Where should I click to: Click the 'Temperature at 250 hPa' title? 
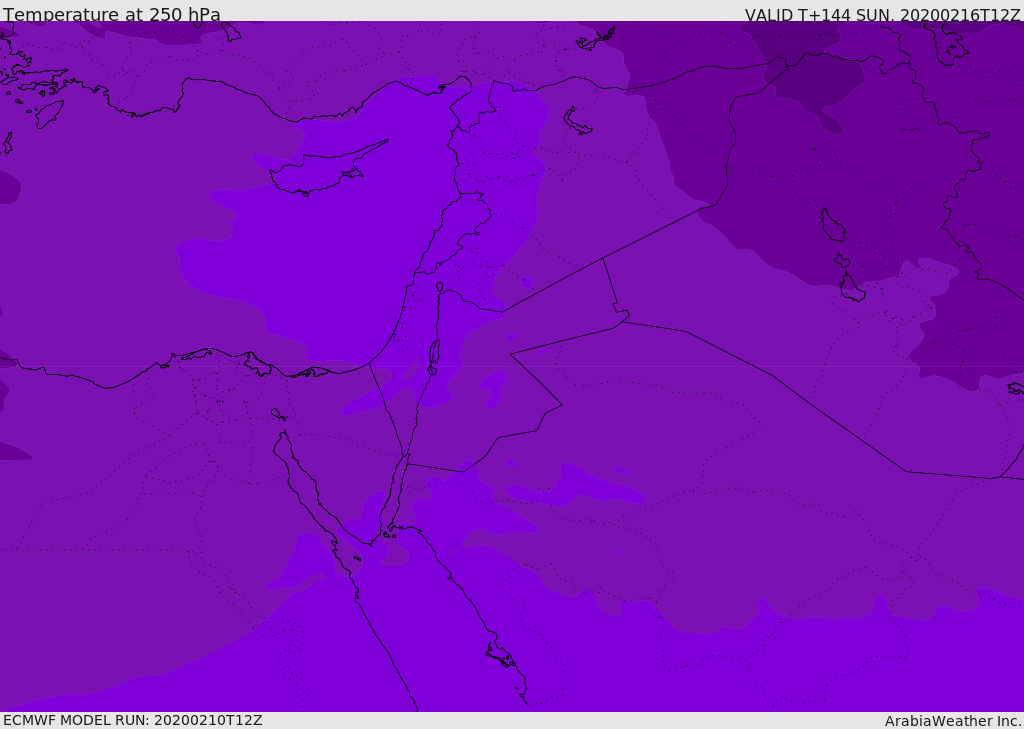pos(112,14)
